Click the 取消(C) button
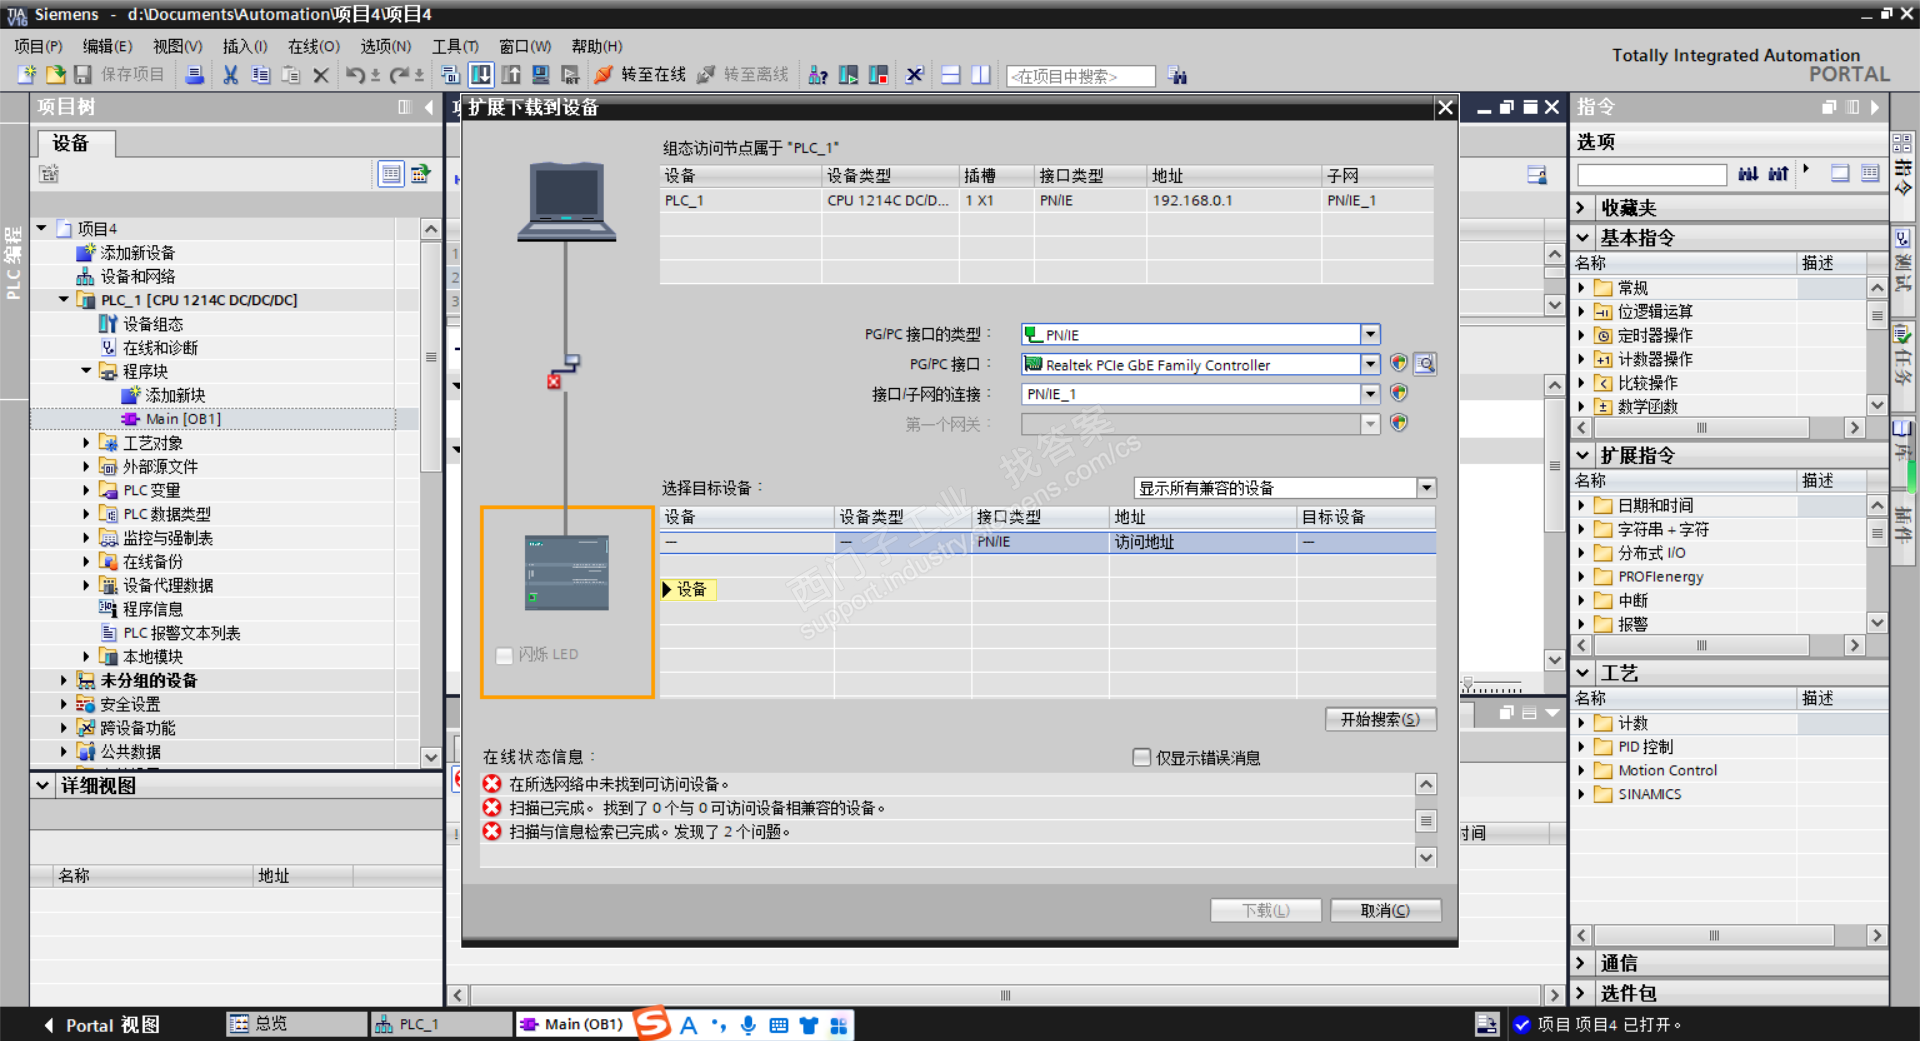The width and height of the screenshot is (1920, 1041). tap(1385, 910)
